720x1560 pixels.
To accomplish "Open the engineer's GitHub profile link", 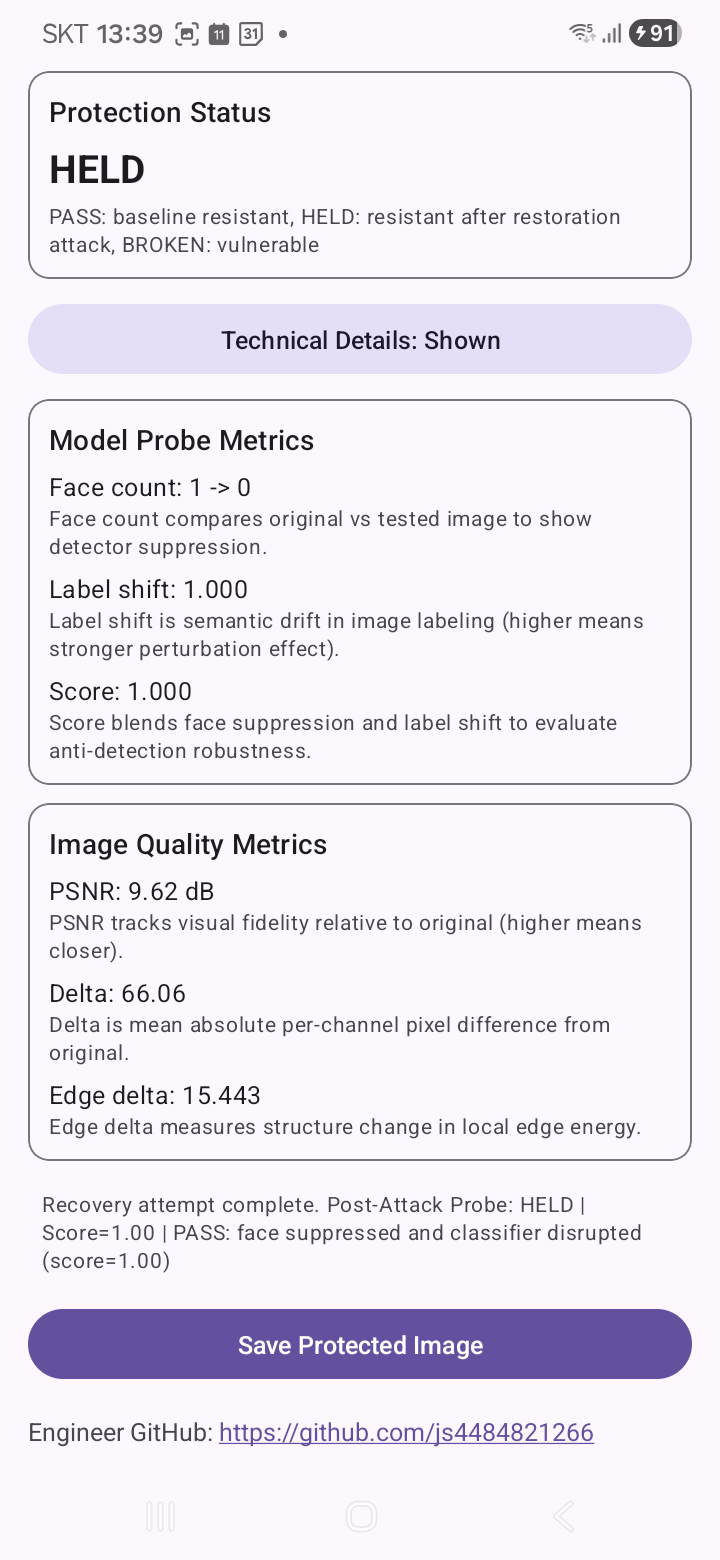I will point(406,1433).
